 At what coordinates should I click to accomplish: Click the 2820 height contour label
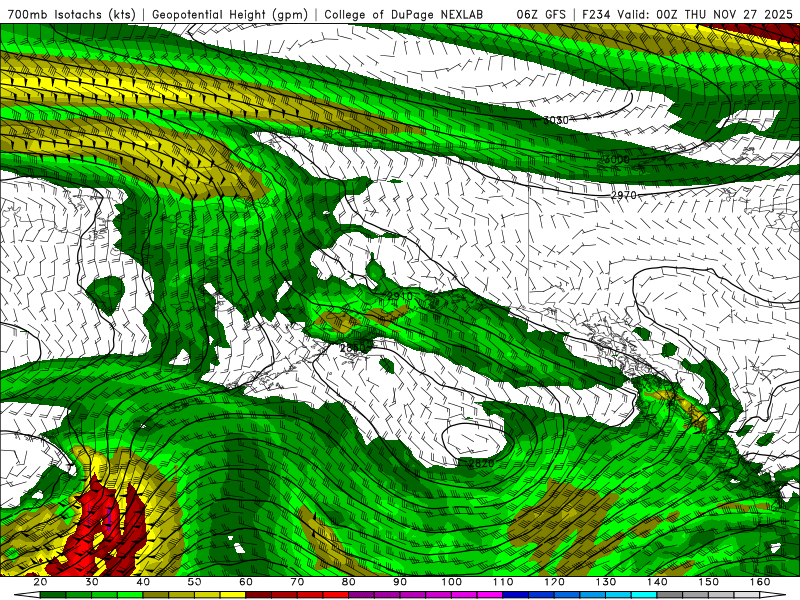(x=482, y=463)
